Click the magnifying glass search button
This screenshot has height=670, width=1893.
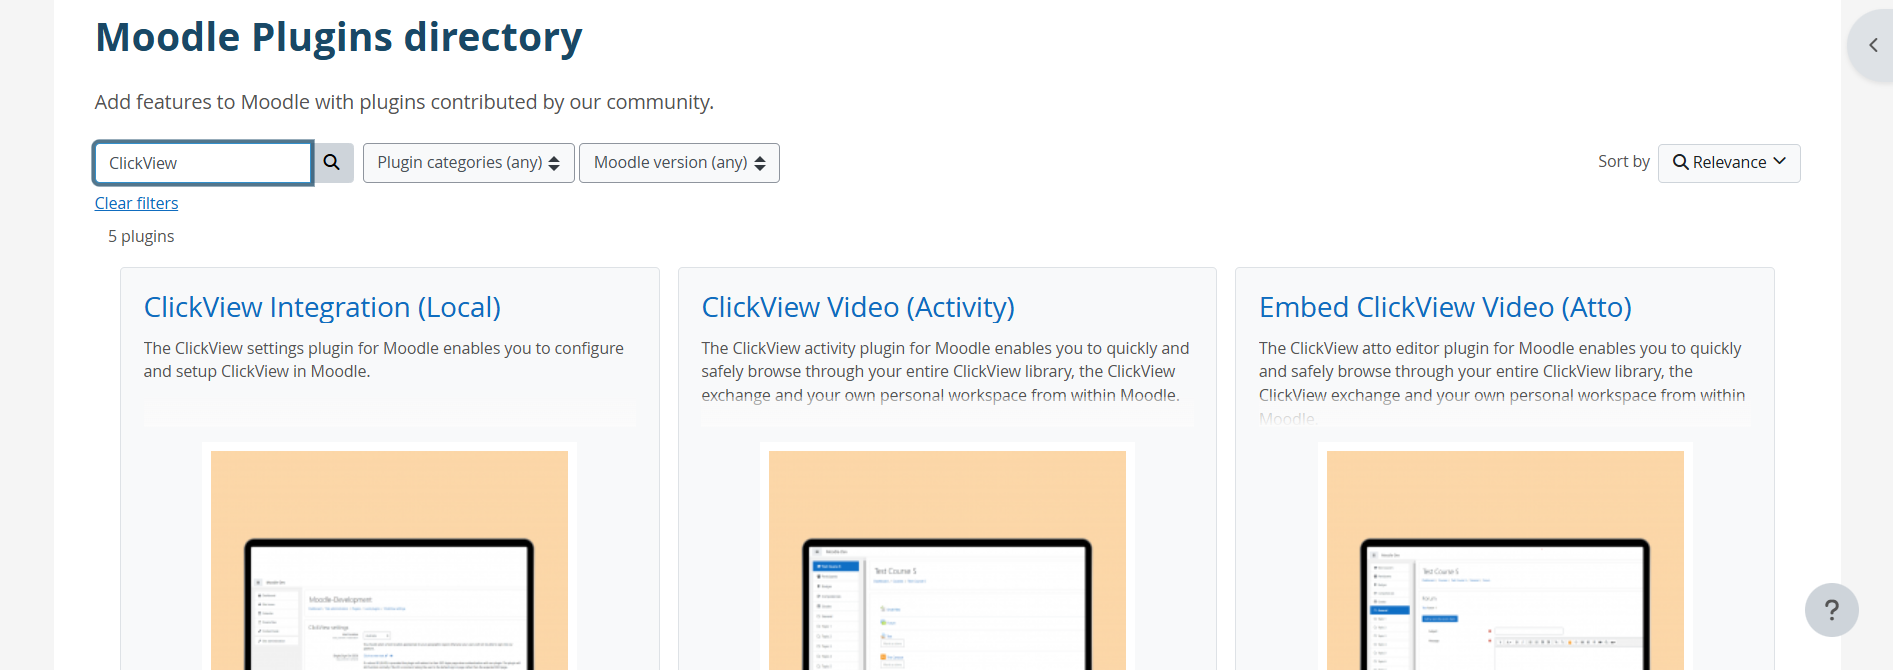[x=333, y=163]
